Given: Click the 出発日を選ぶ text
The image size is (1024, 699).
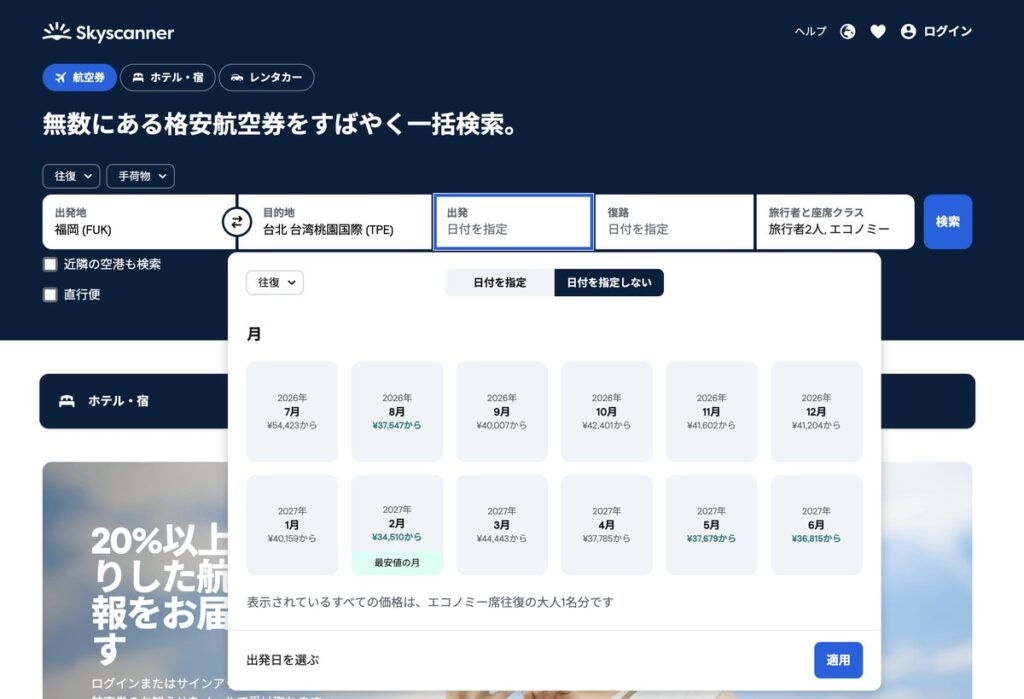Looking at the screenshot, I should click(x=283, y=660).
